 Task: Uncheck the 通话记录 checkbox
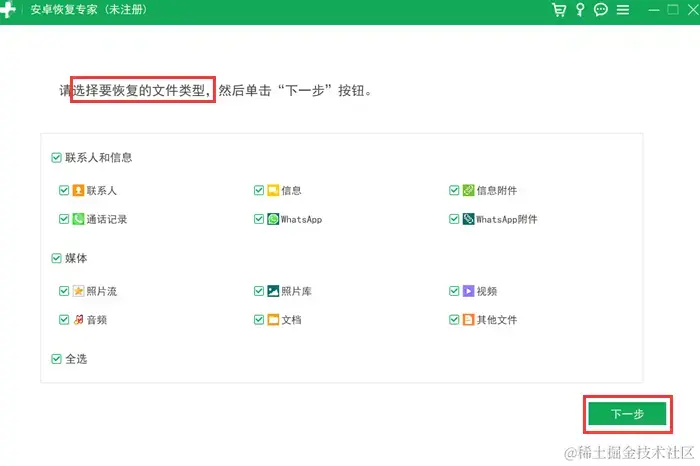coord(64,219)
